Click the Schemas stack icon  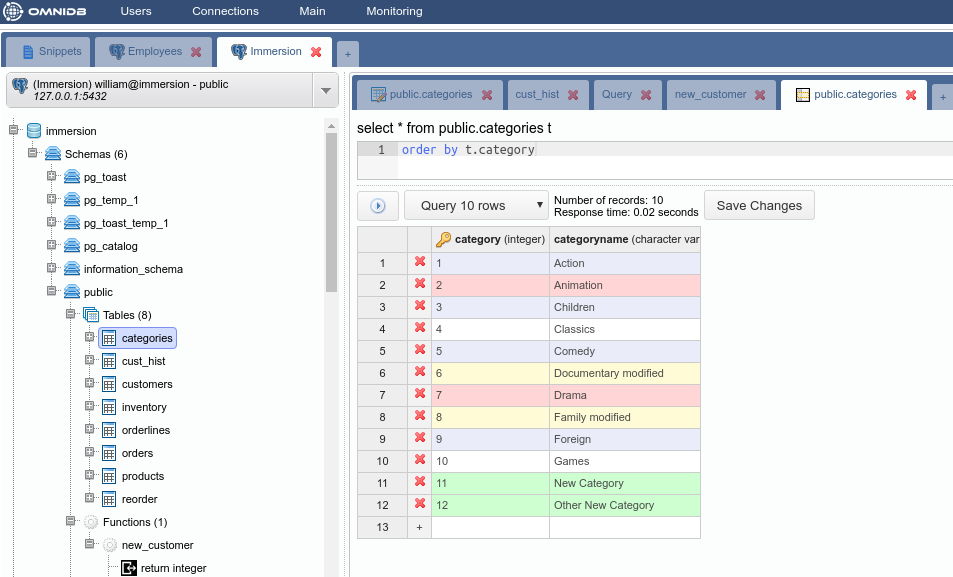tap(53, 154)
